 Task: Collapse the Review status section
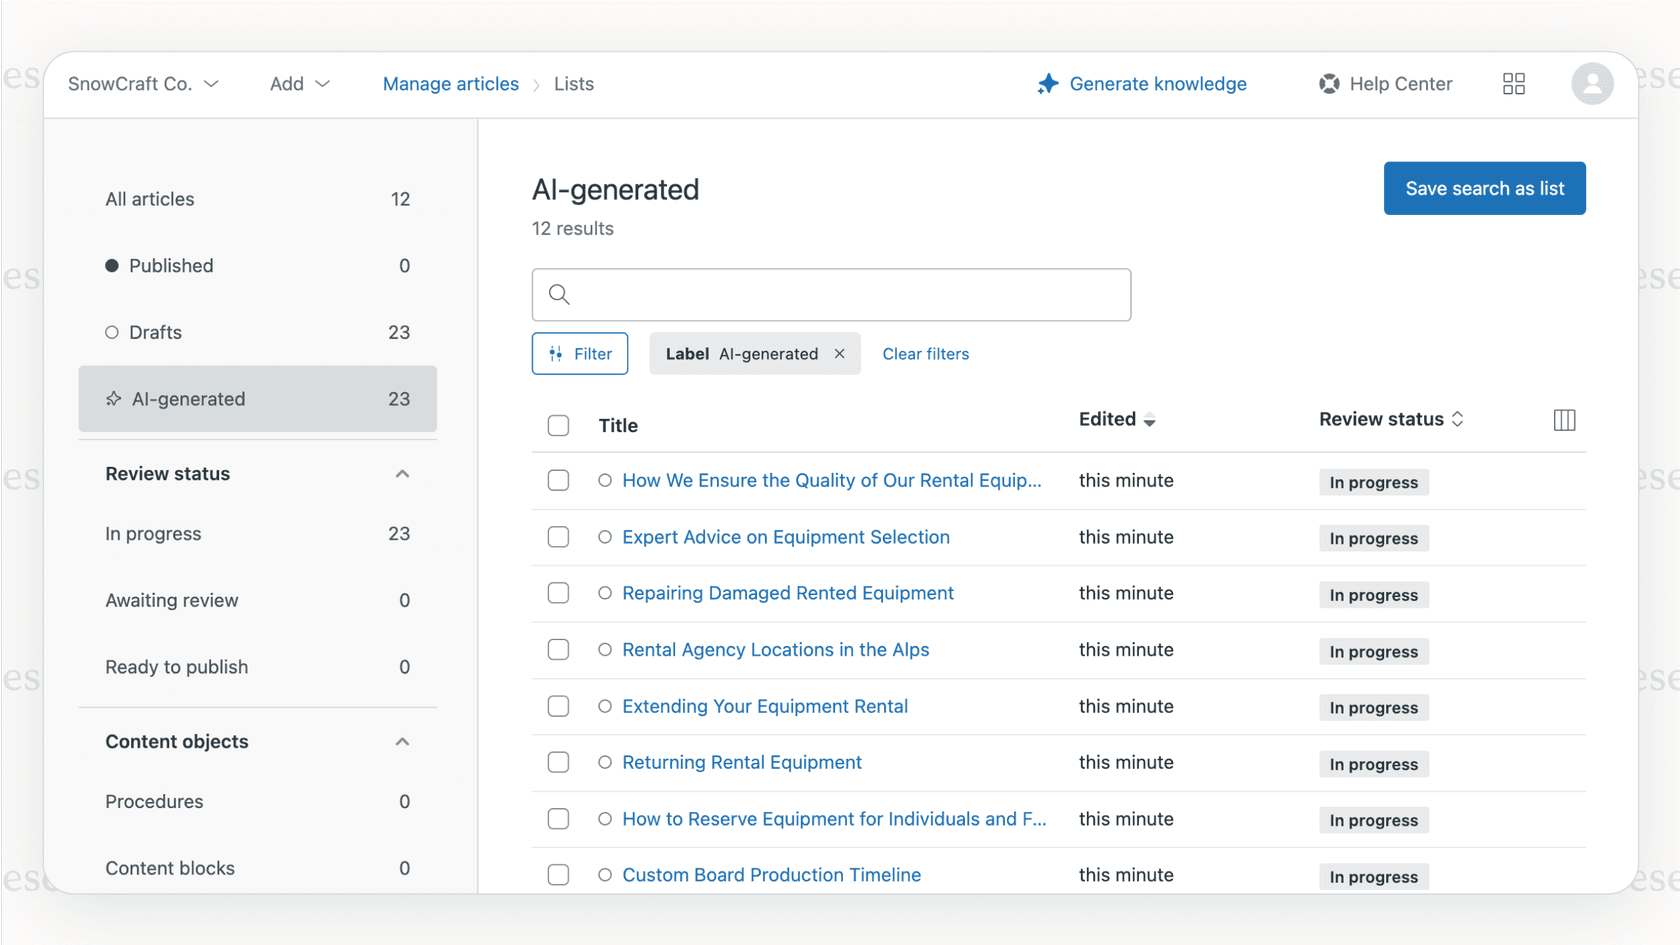402,473
